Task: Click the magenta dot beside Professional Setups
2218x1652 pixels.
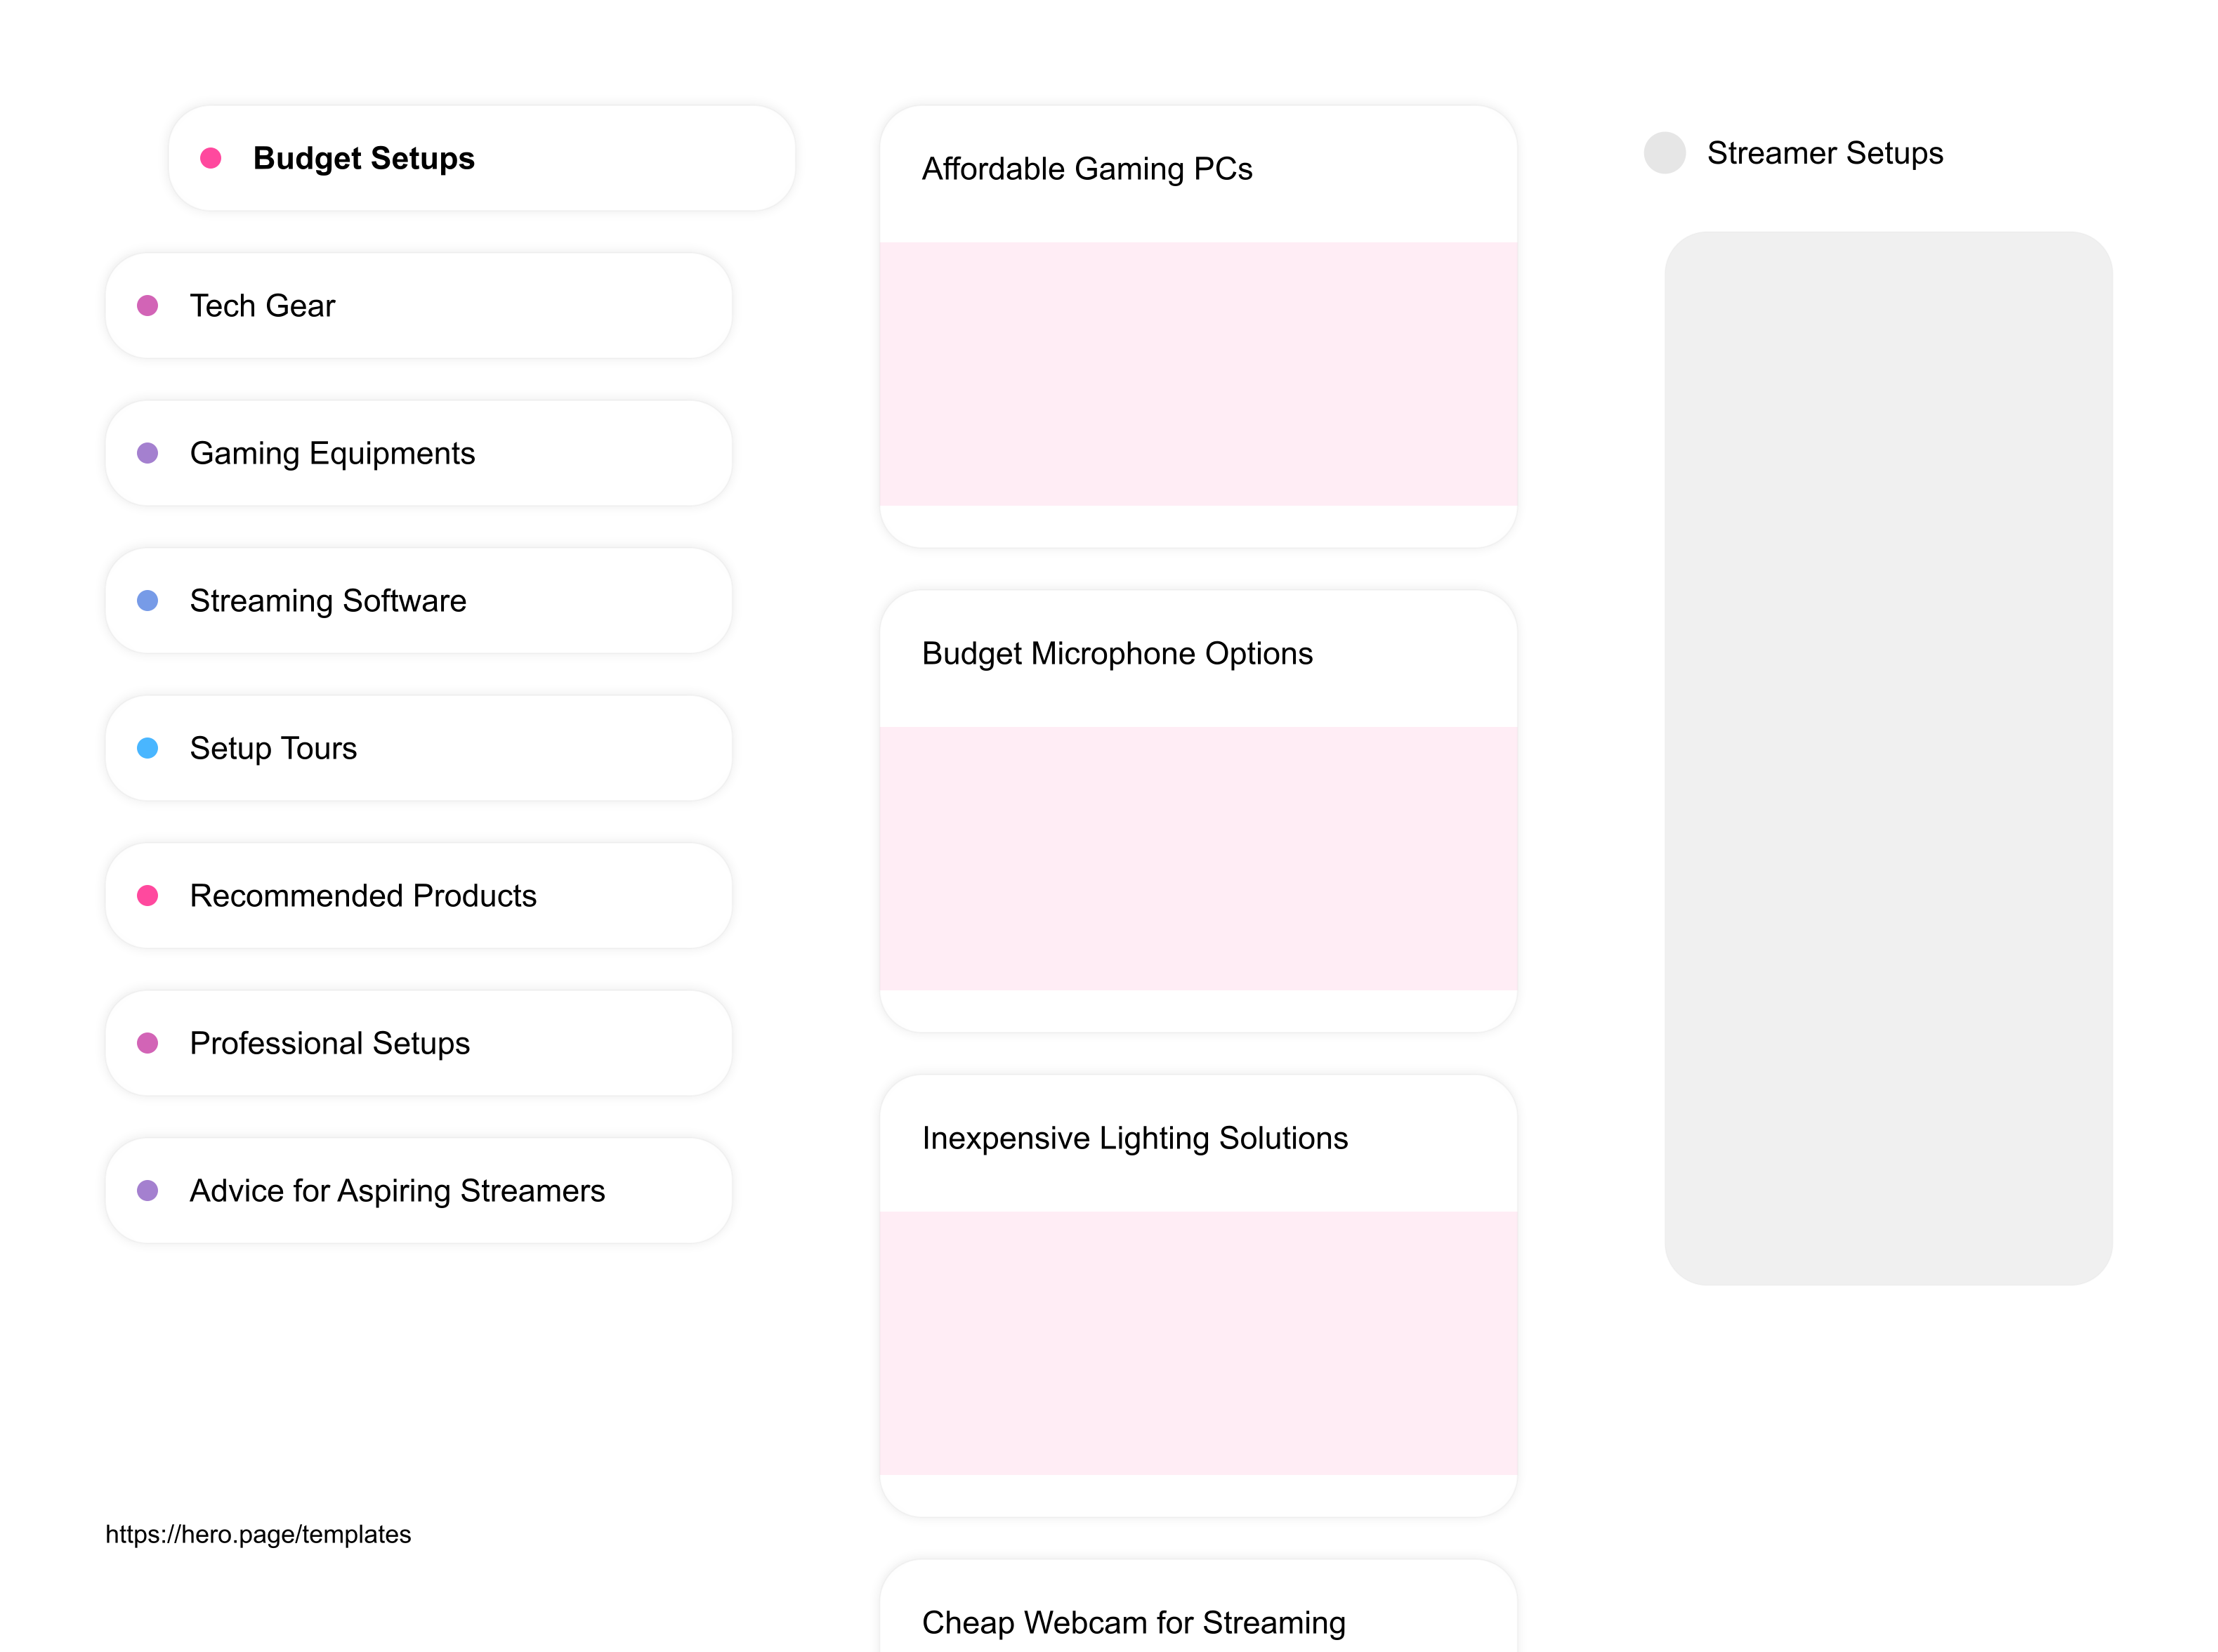Action: 148,1043
